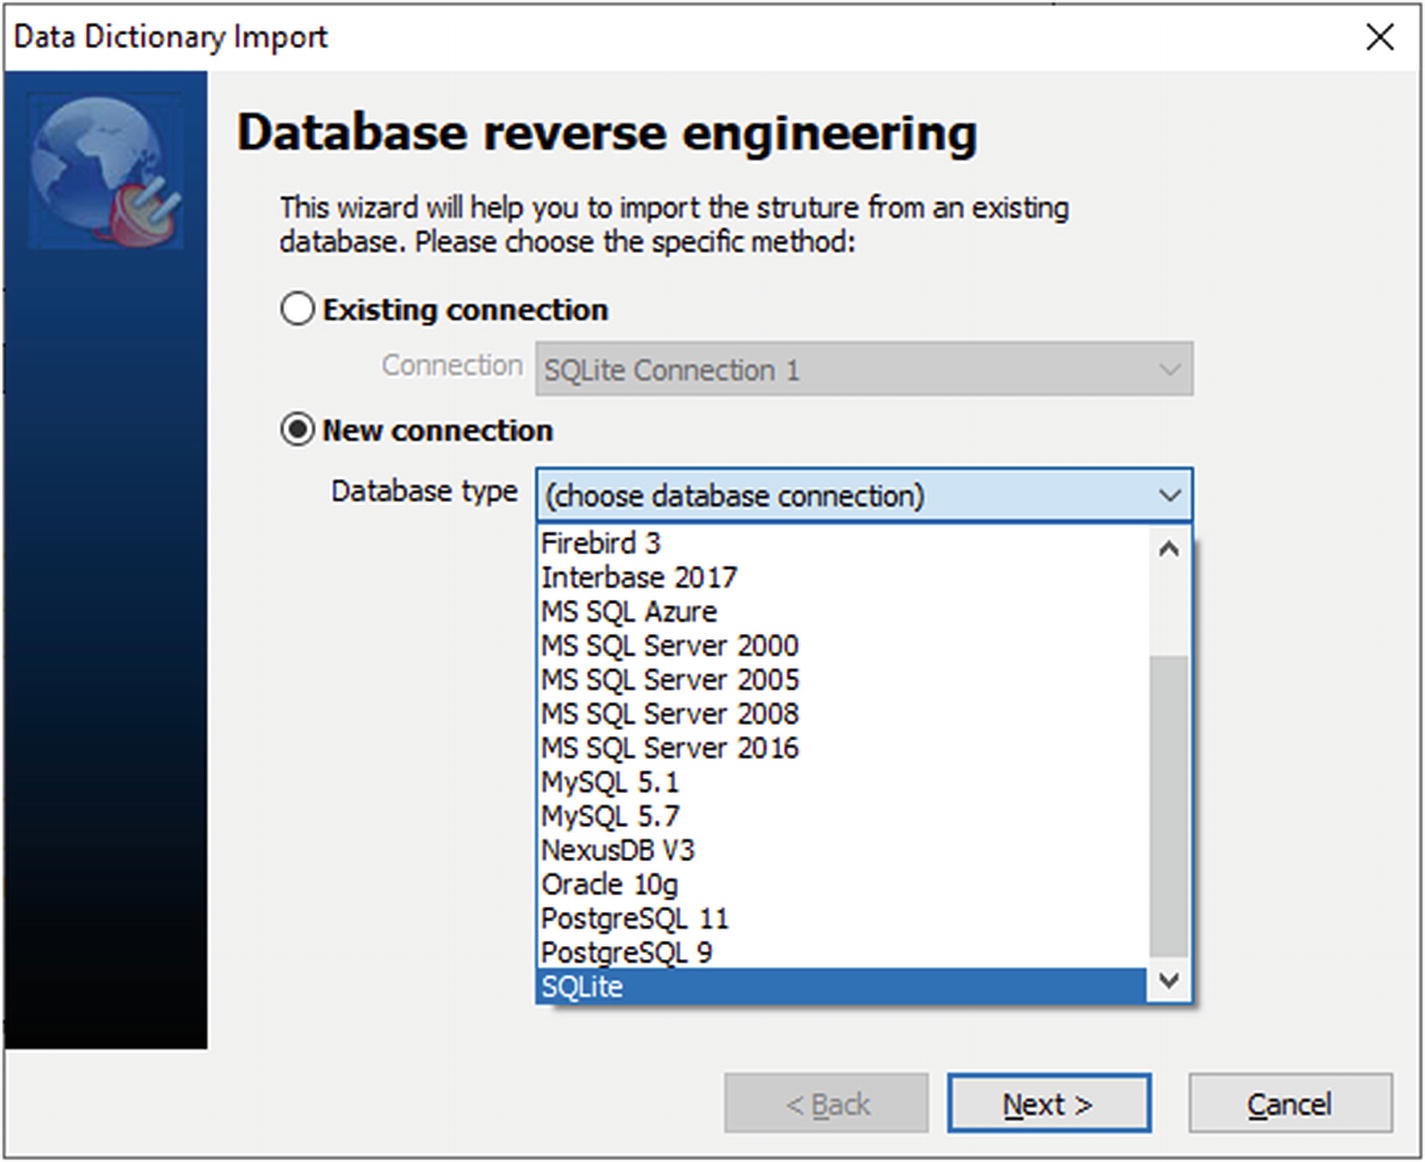Screen dimensions: 1425x1162
Task: Choose the highlighted SQLite entry
Action: [x=841, y=986]
